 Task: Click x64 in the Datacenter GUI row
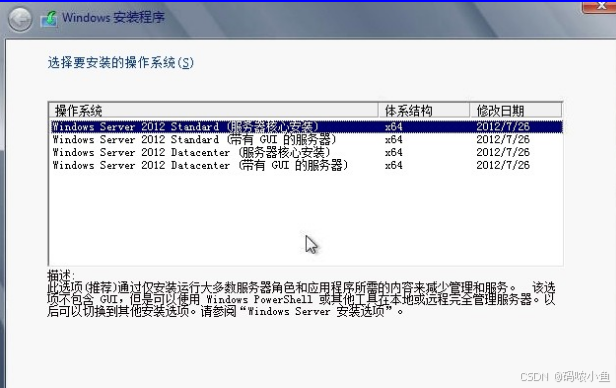pos(394,165)
